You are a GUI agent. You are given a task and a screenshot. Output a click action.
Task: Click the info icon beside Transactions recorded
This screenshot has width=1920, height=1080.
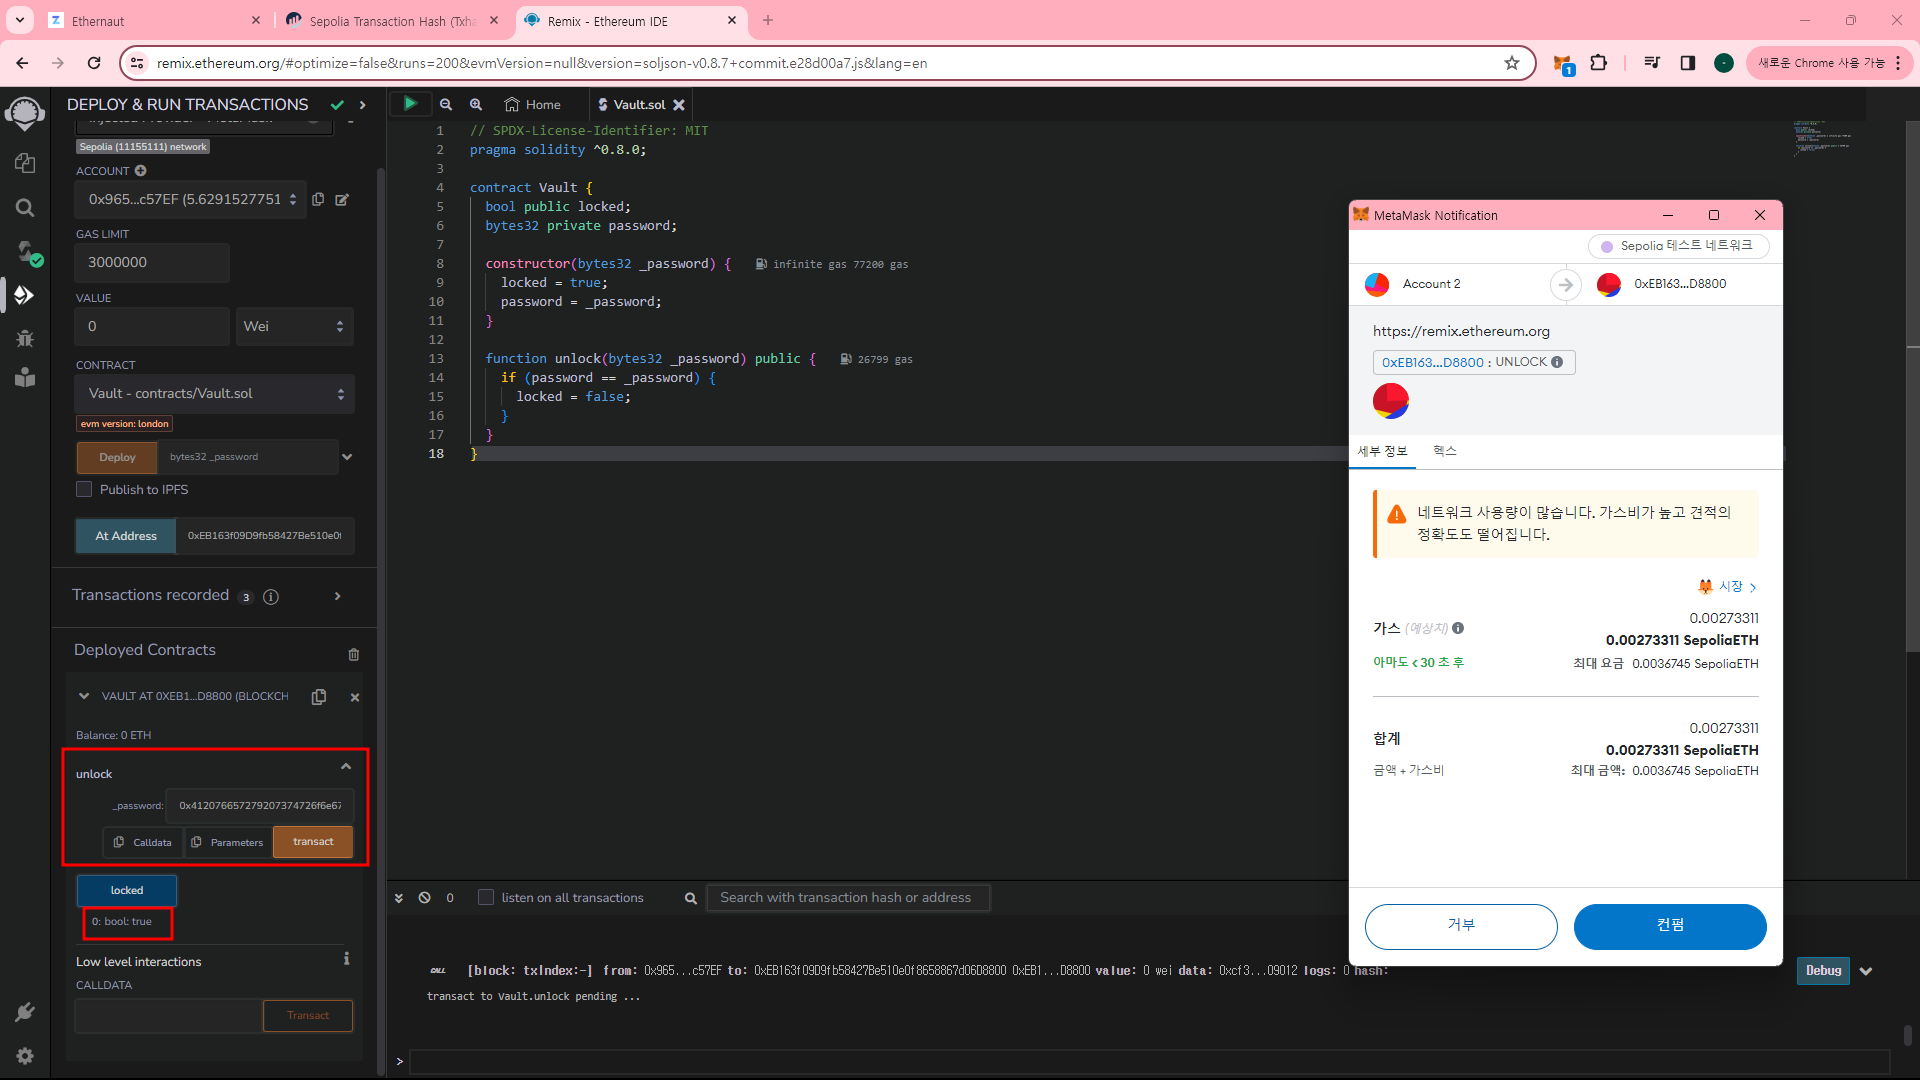tap(270, 596)
